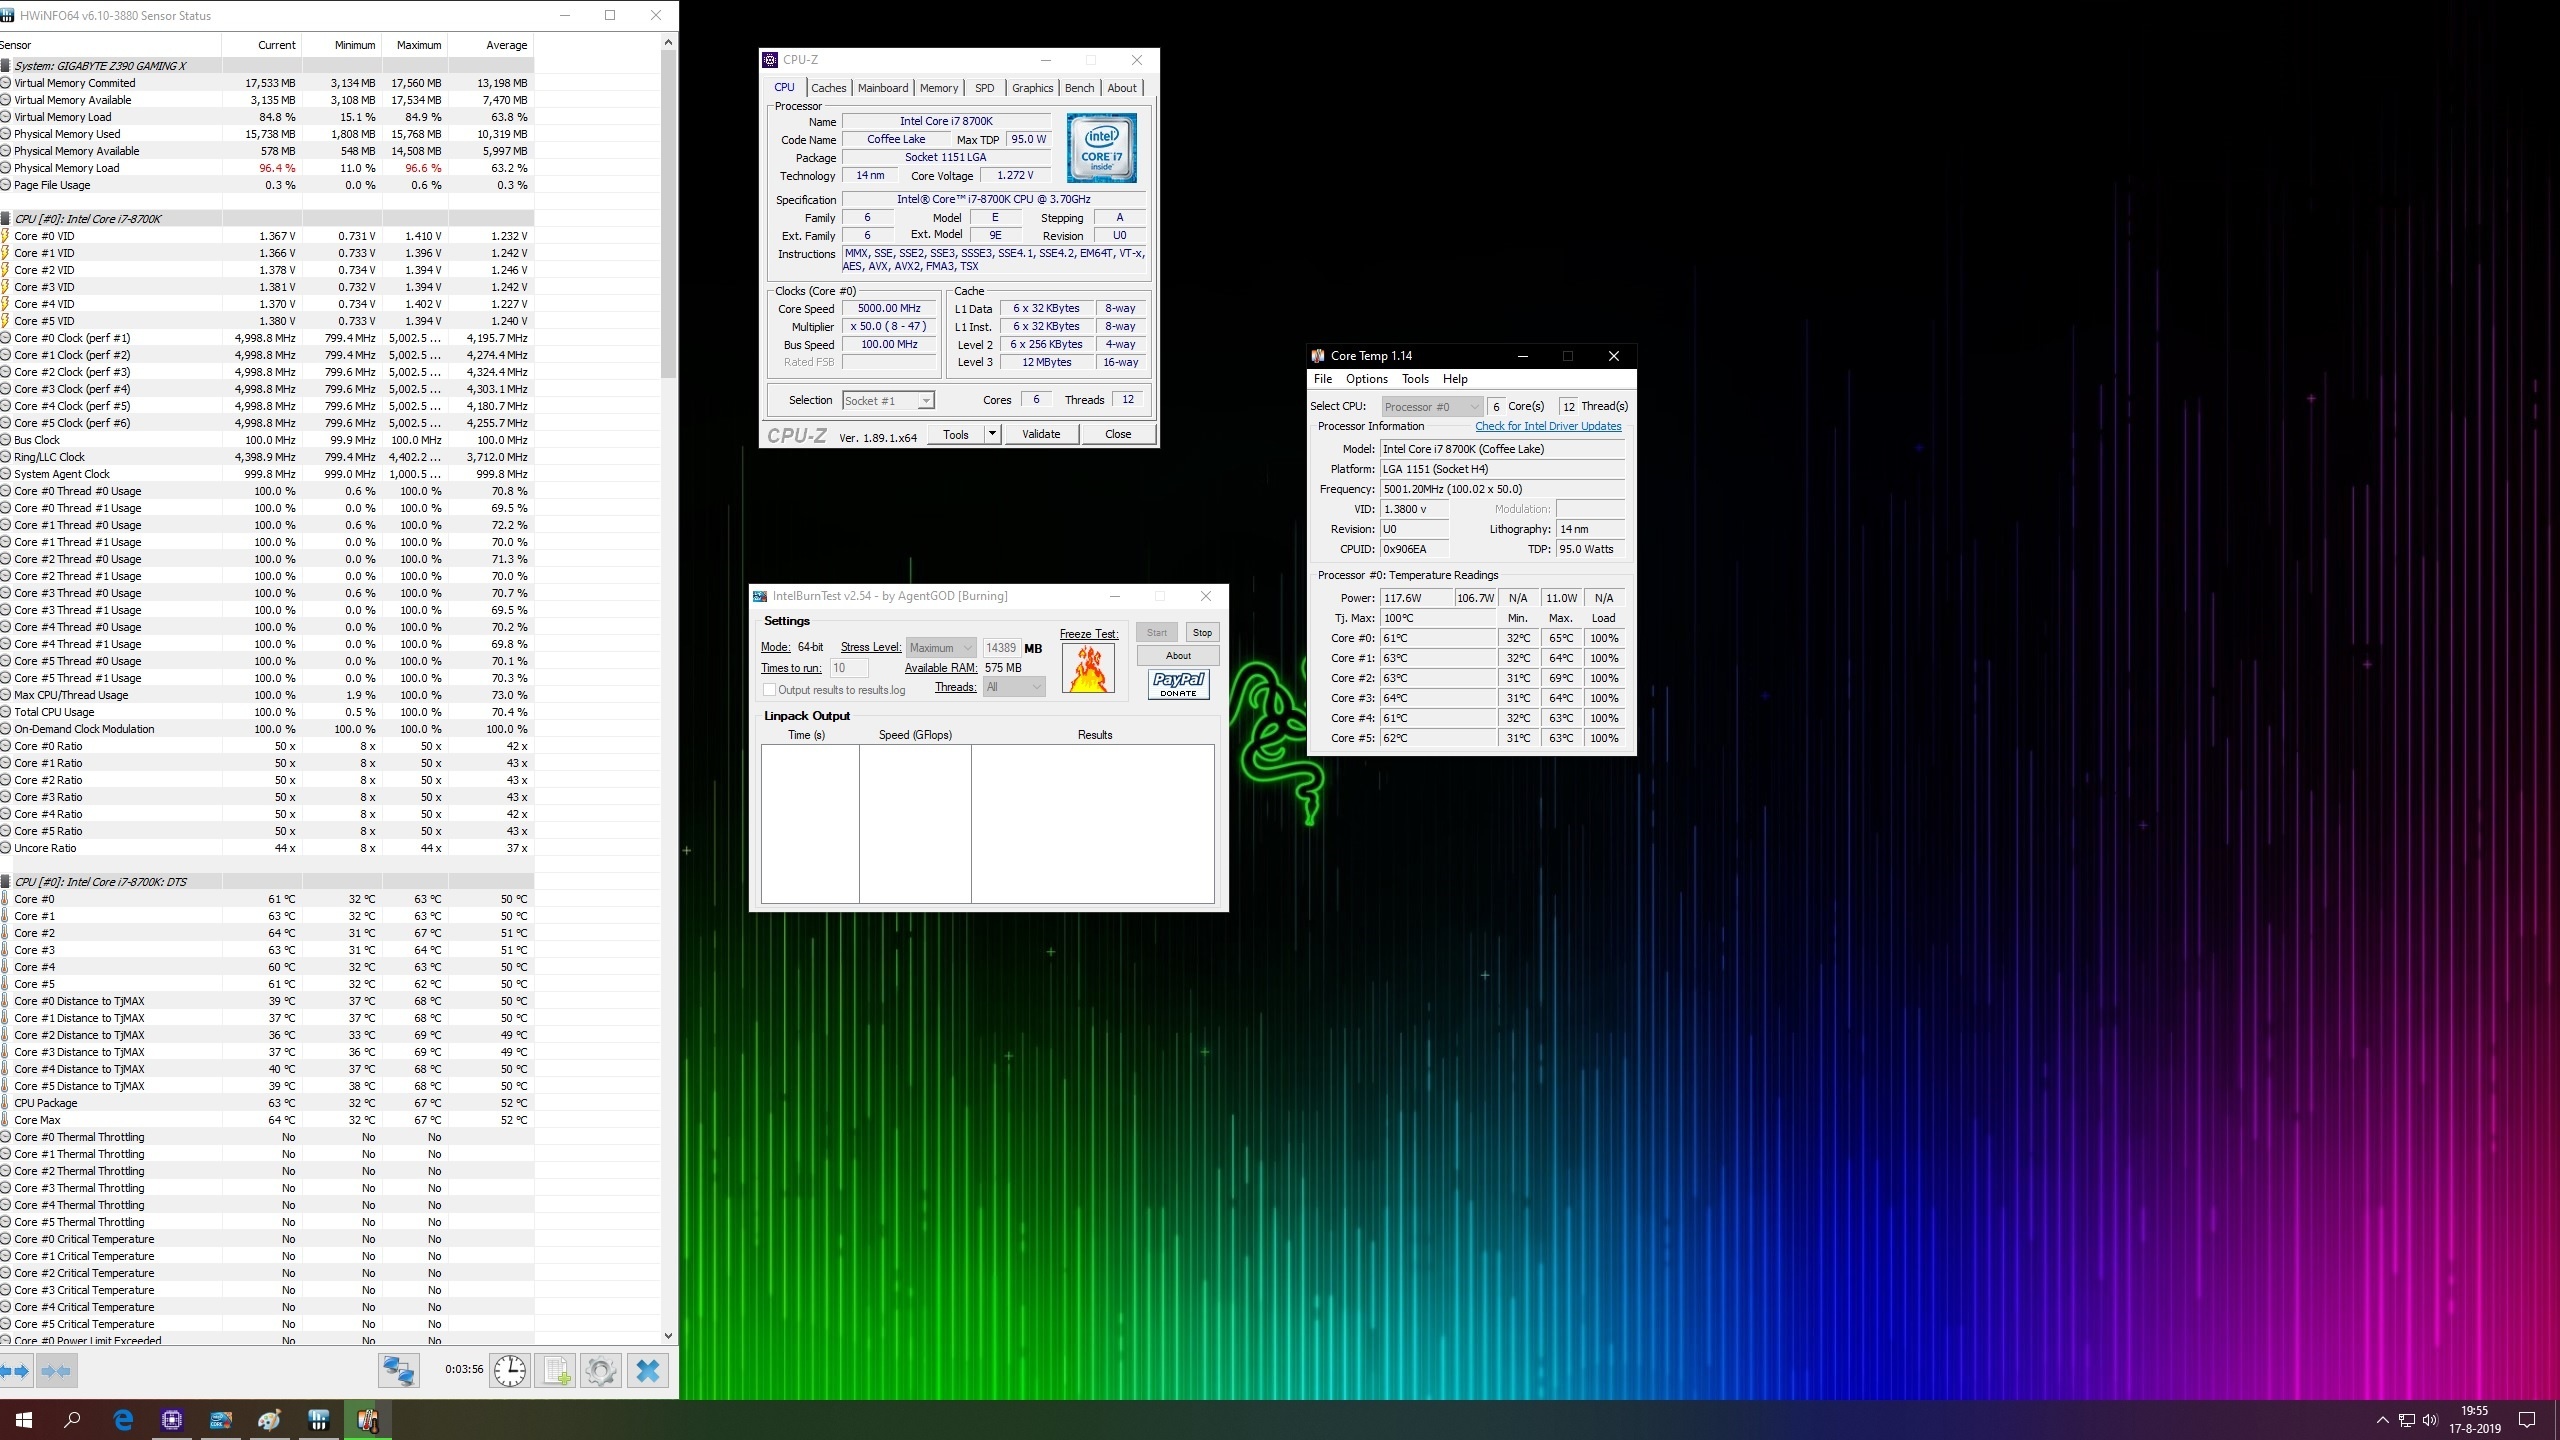Image resolution: width=2560 pixels, height=1440 pixels.
Task: Select the CPU Package temperature row
Action: click(x=266, y=1103)
